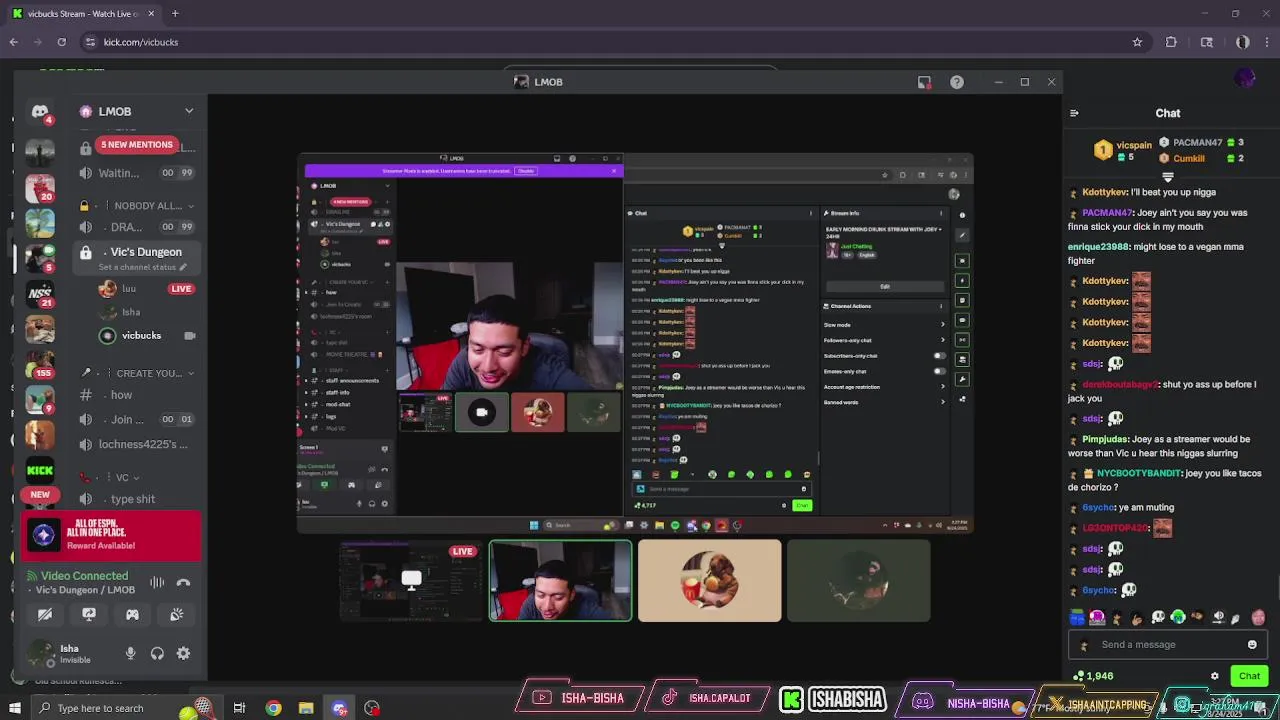Open browser extensions puzzle icon
This screenshot has width=1280, height=720.
pyautogui.click(x=1171, y=42)
